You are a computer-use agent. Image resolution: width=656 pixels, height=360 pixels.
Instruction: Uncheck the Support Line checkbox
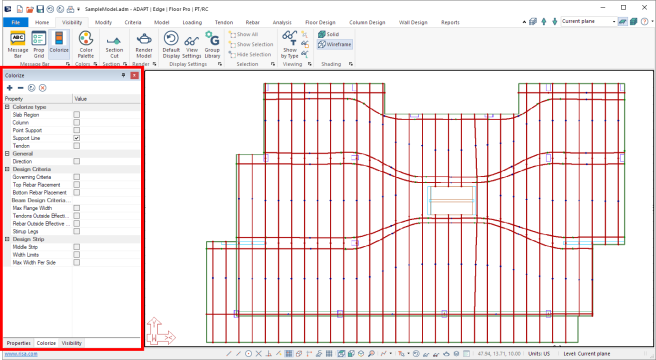[x=77, y=138]
